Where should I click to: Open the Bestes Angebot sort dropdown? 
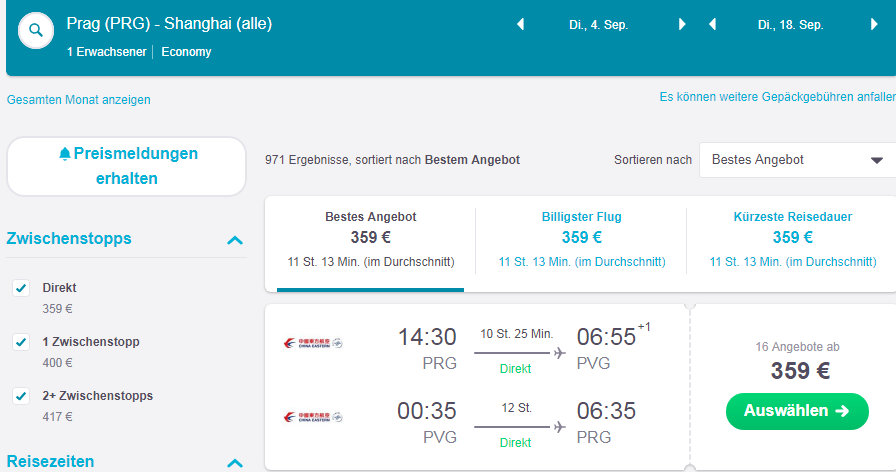point(798,160)
